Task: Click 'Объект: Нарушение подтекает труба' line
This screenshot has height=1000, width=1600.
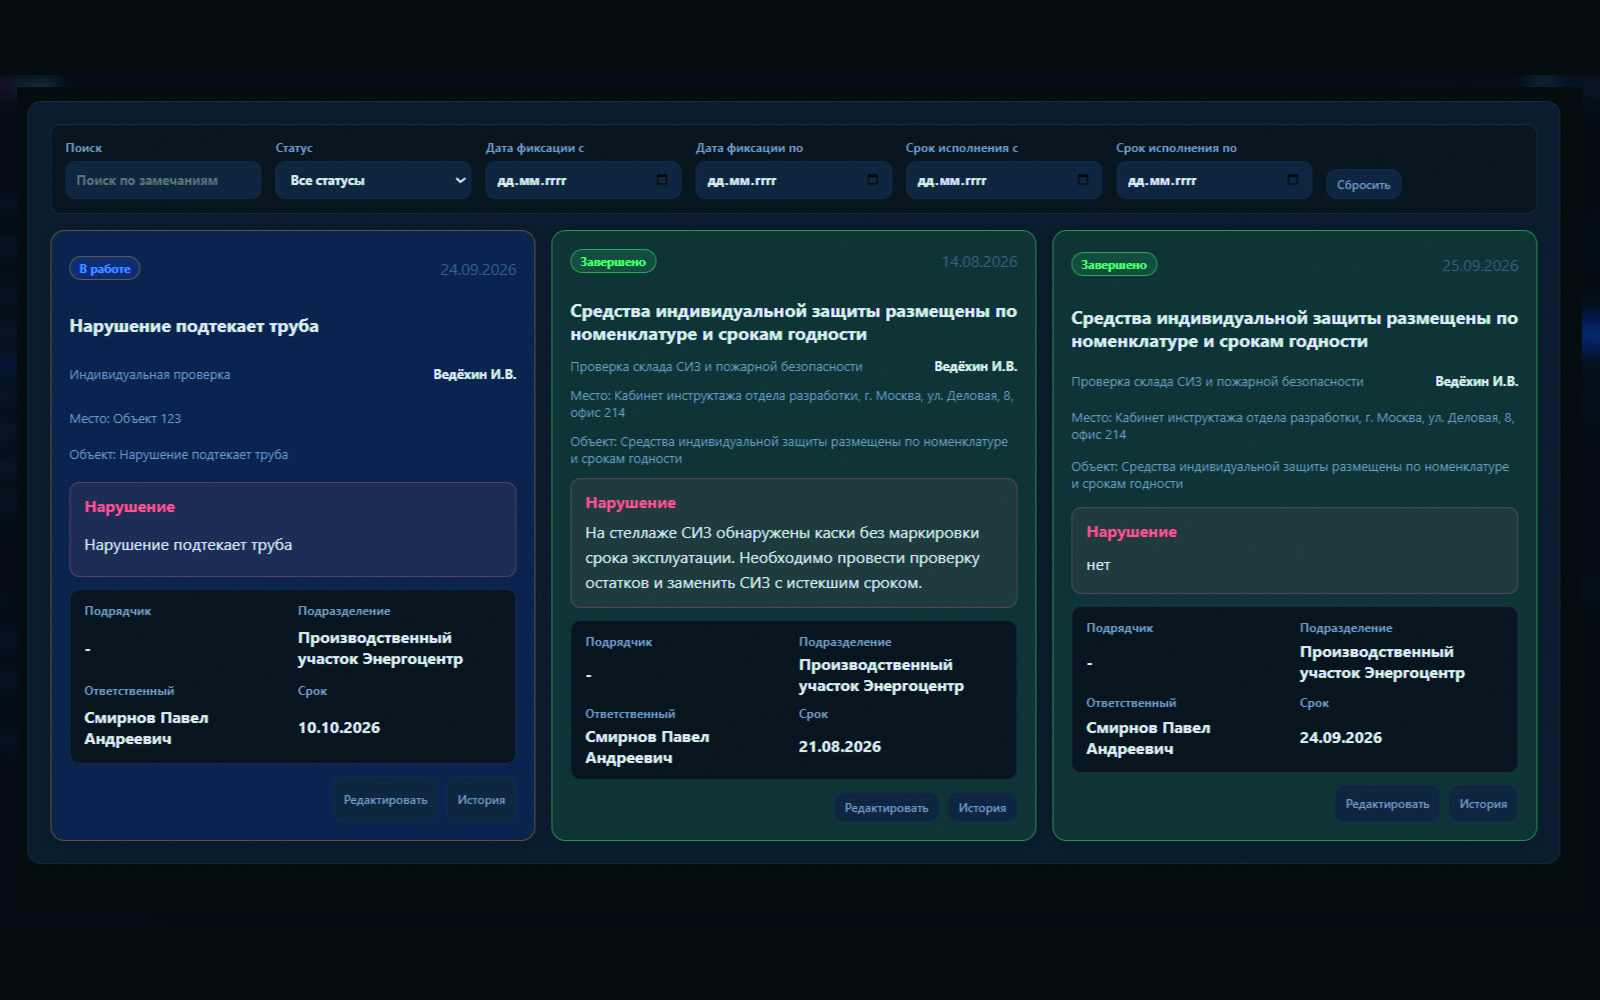Action: 179,455
